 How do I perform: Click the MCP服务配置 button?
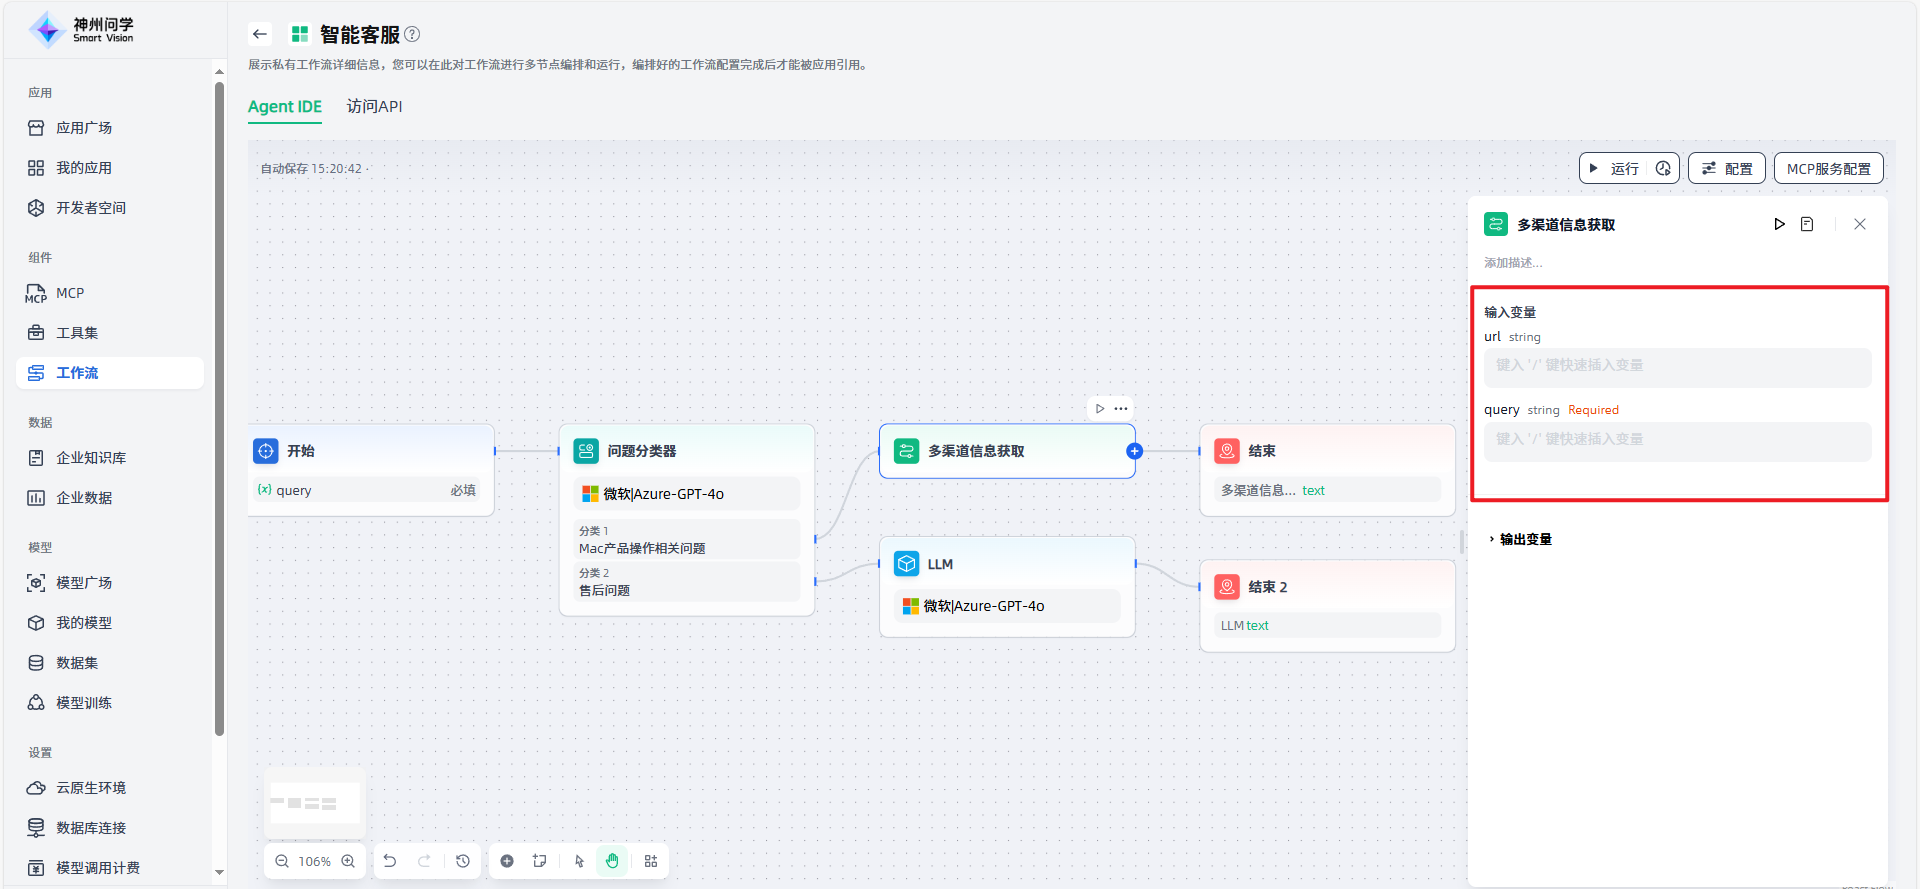coord(1828,168)
